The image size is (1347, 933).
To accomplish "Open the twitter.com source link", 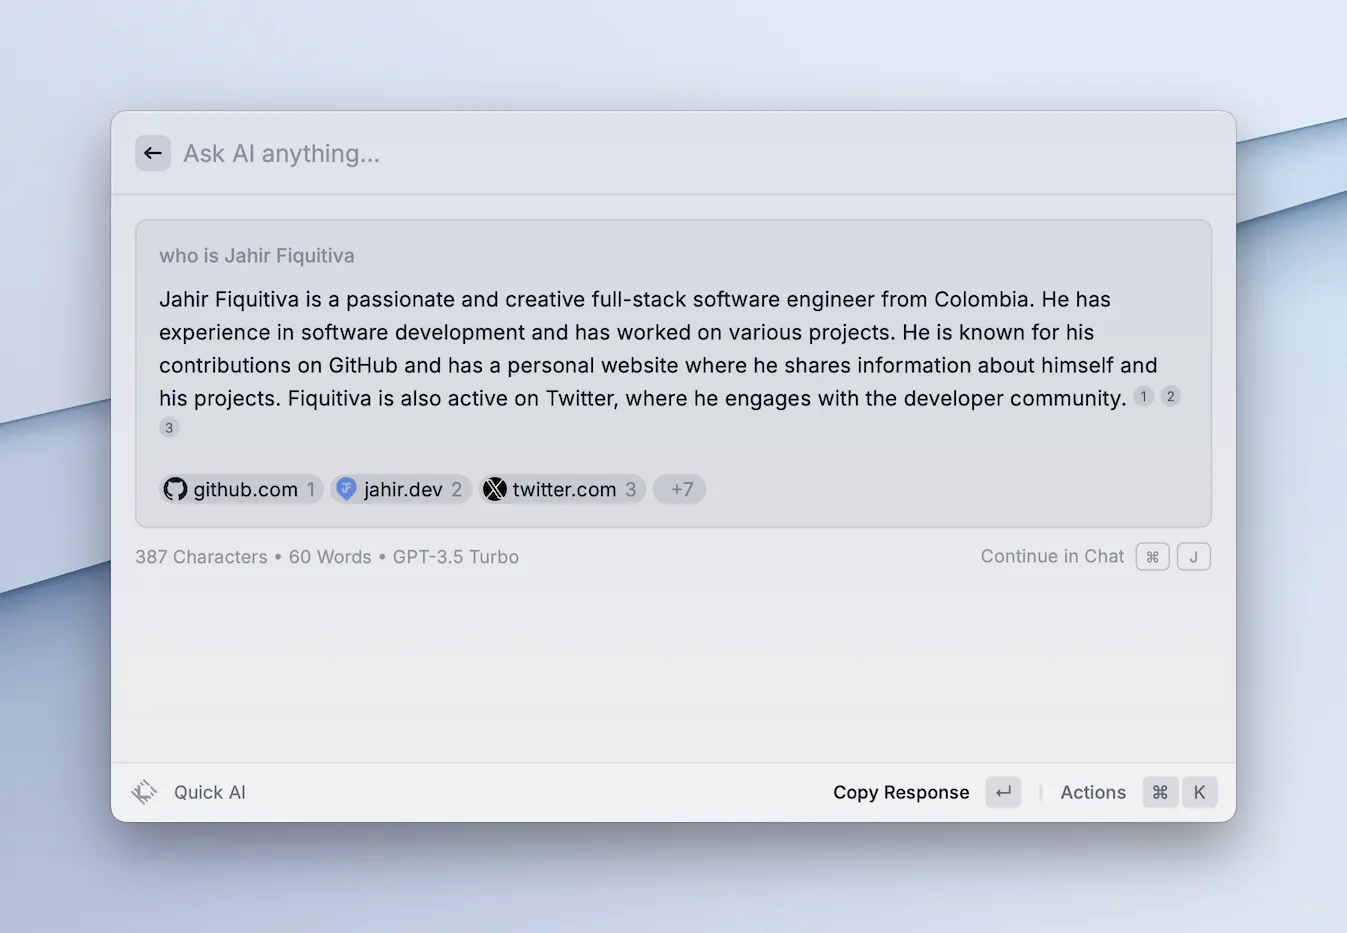I will coord(564,489).
